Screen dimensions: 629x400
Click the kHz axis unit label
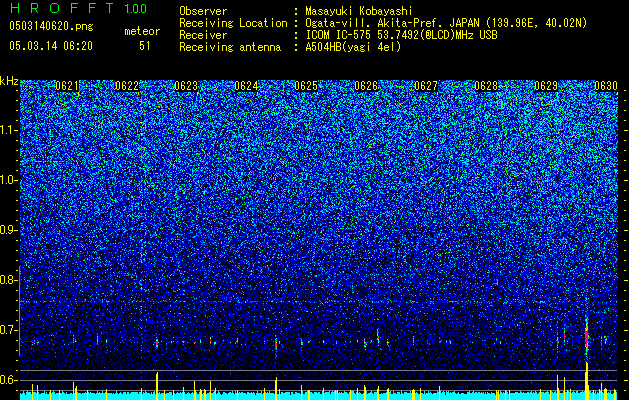point(9,81)
